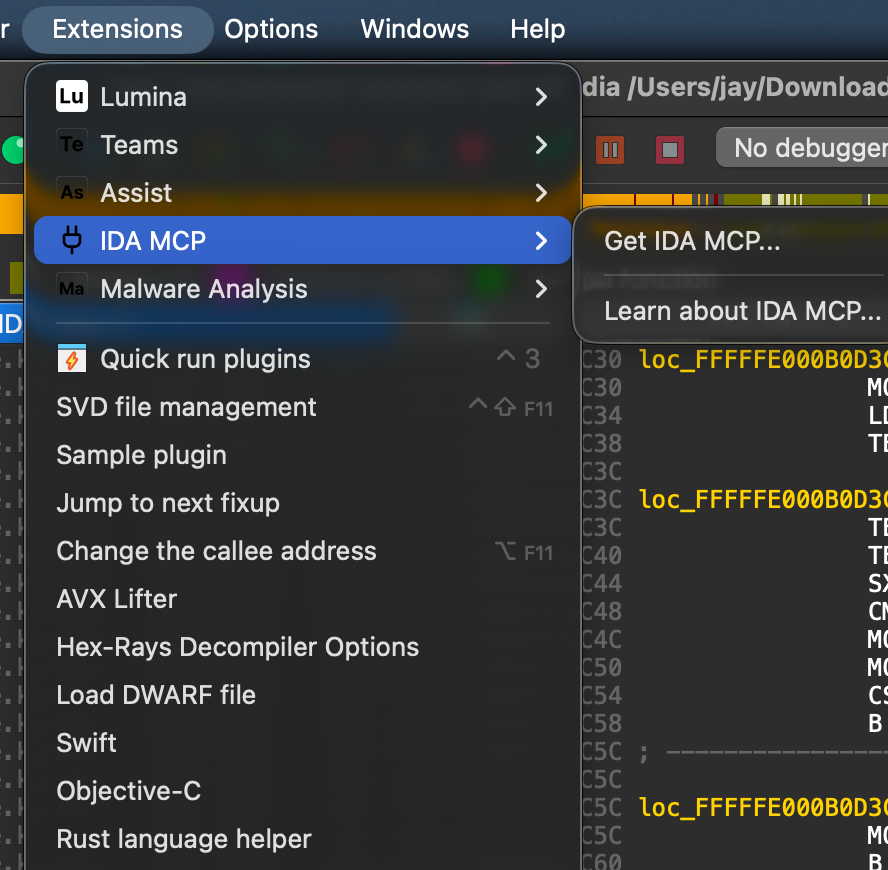Run the Sample plugin entry
Viewport: 888px width, 870px height.
click(302, 455)
